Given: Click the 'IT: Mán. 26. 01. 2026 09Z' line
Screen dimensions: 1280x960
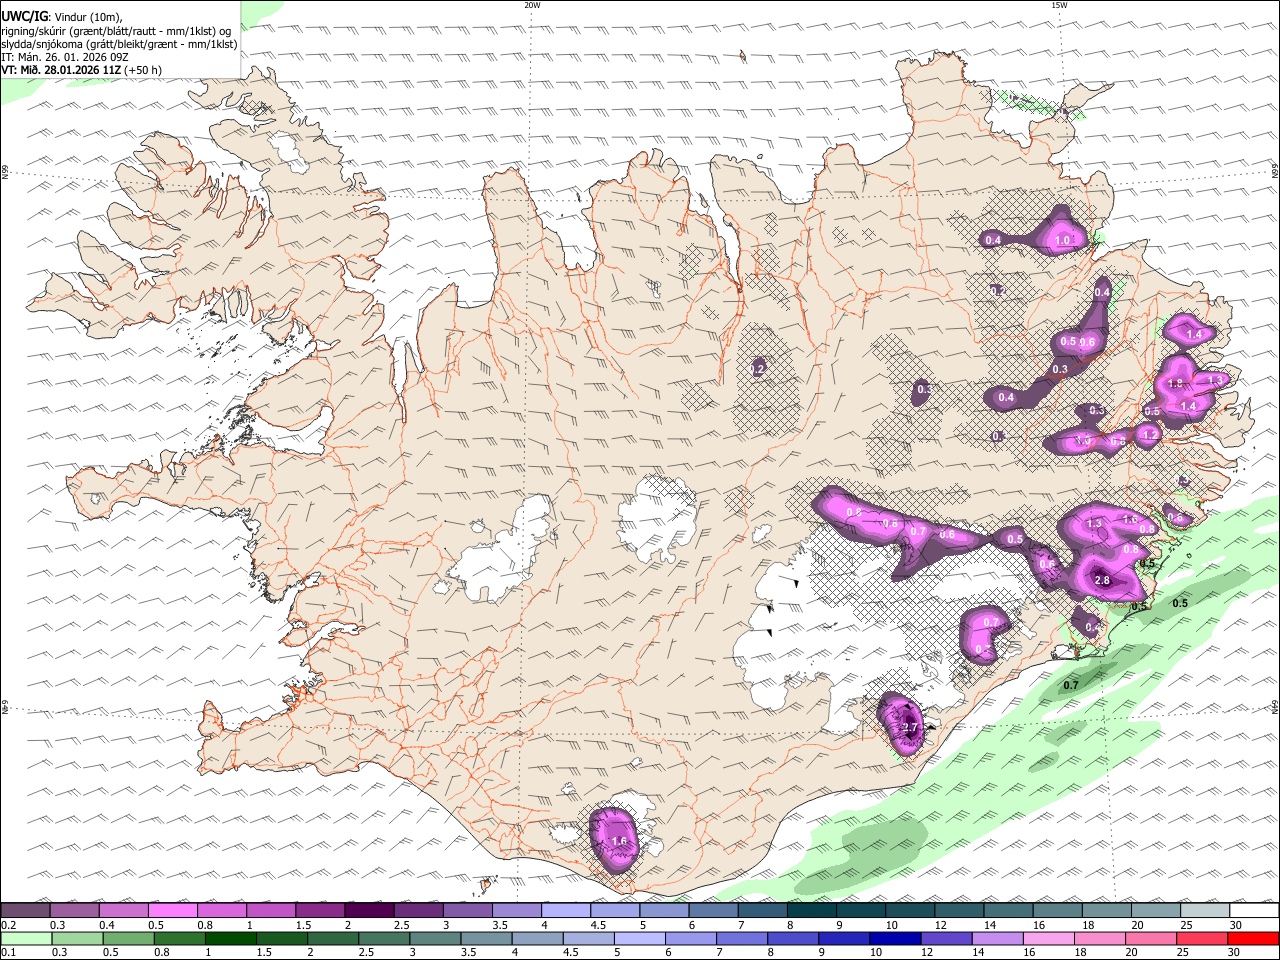Looking at the screenshot, I should tap(65, 57).
